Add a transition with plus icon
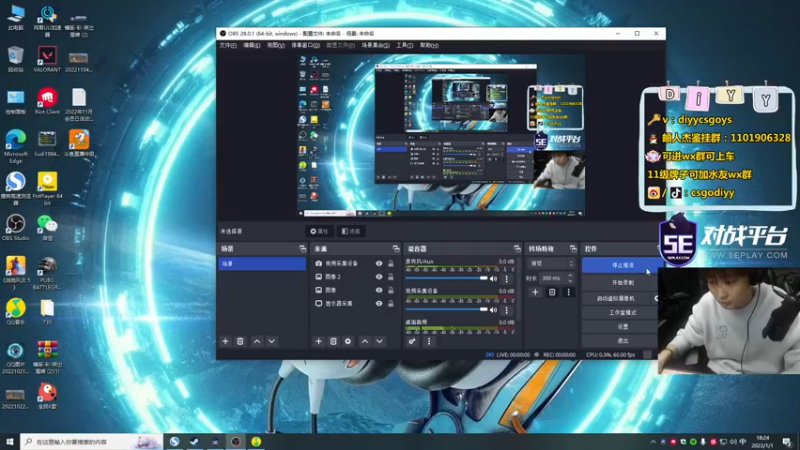The height and width of the screenshot is (450, 800). [535, 292]
